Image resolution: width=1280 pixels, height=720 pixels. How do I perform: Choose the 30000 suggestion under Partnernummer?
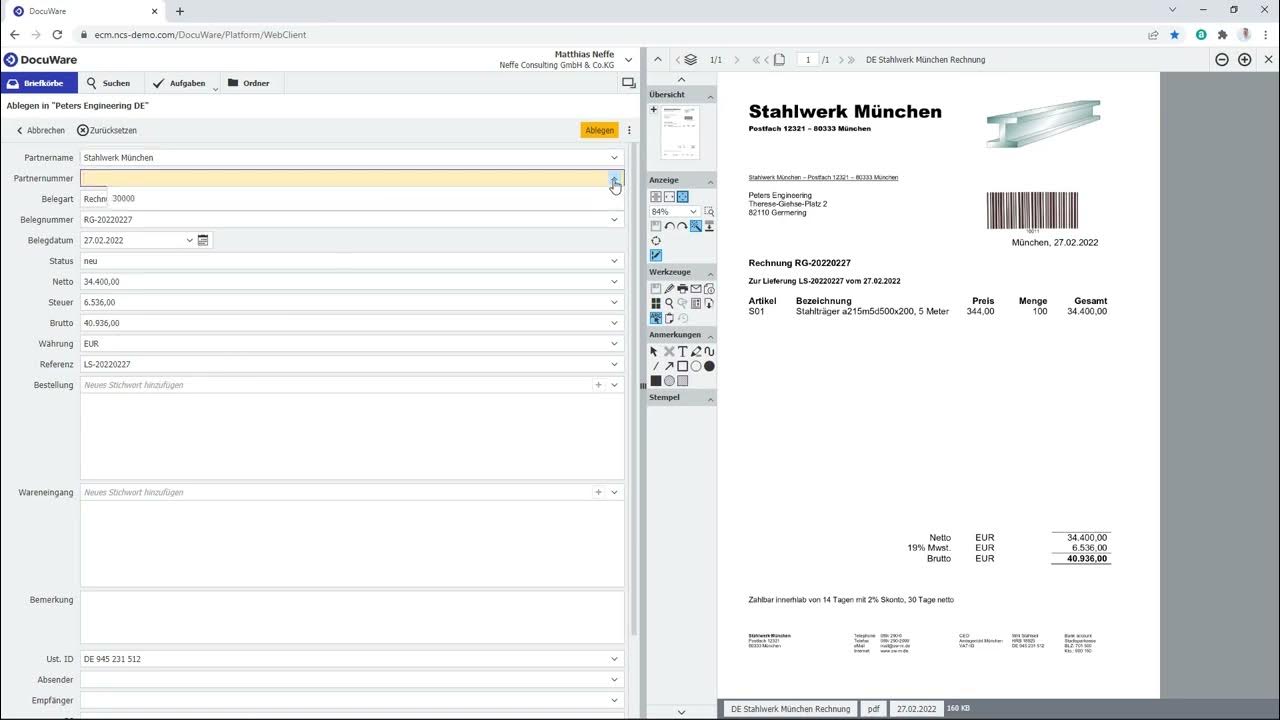(124, 198)
